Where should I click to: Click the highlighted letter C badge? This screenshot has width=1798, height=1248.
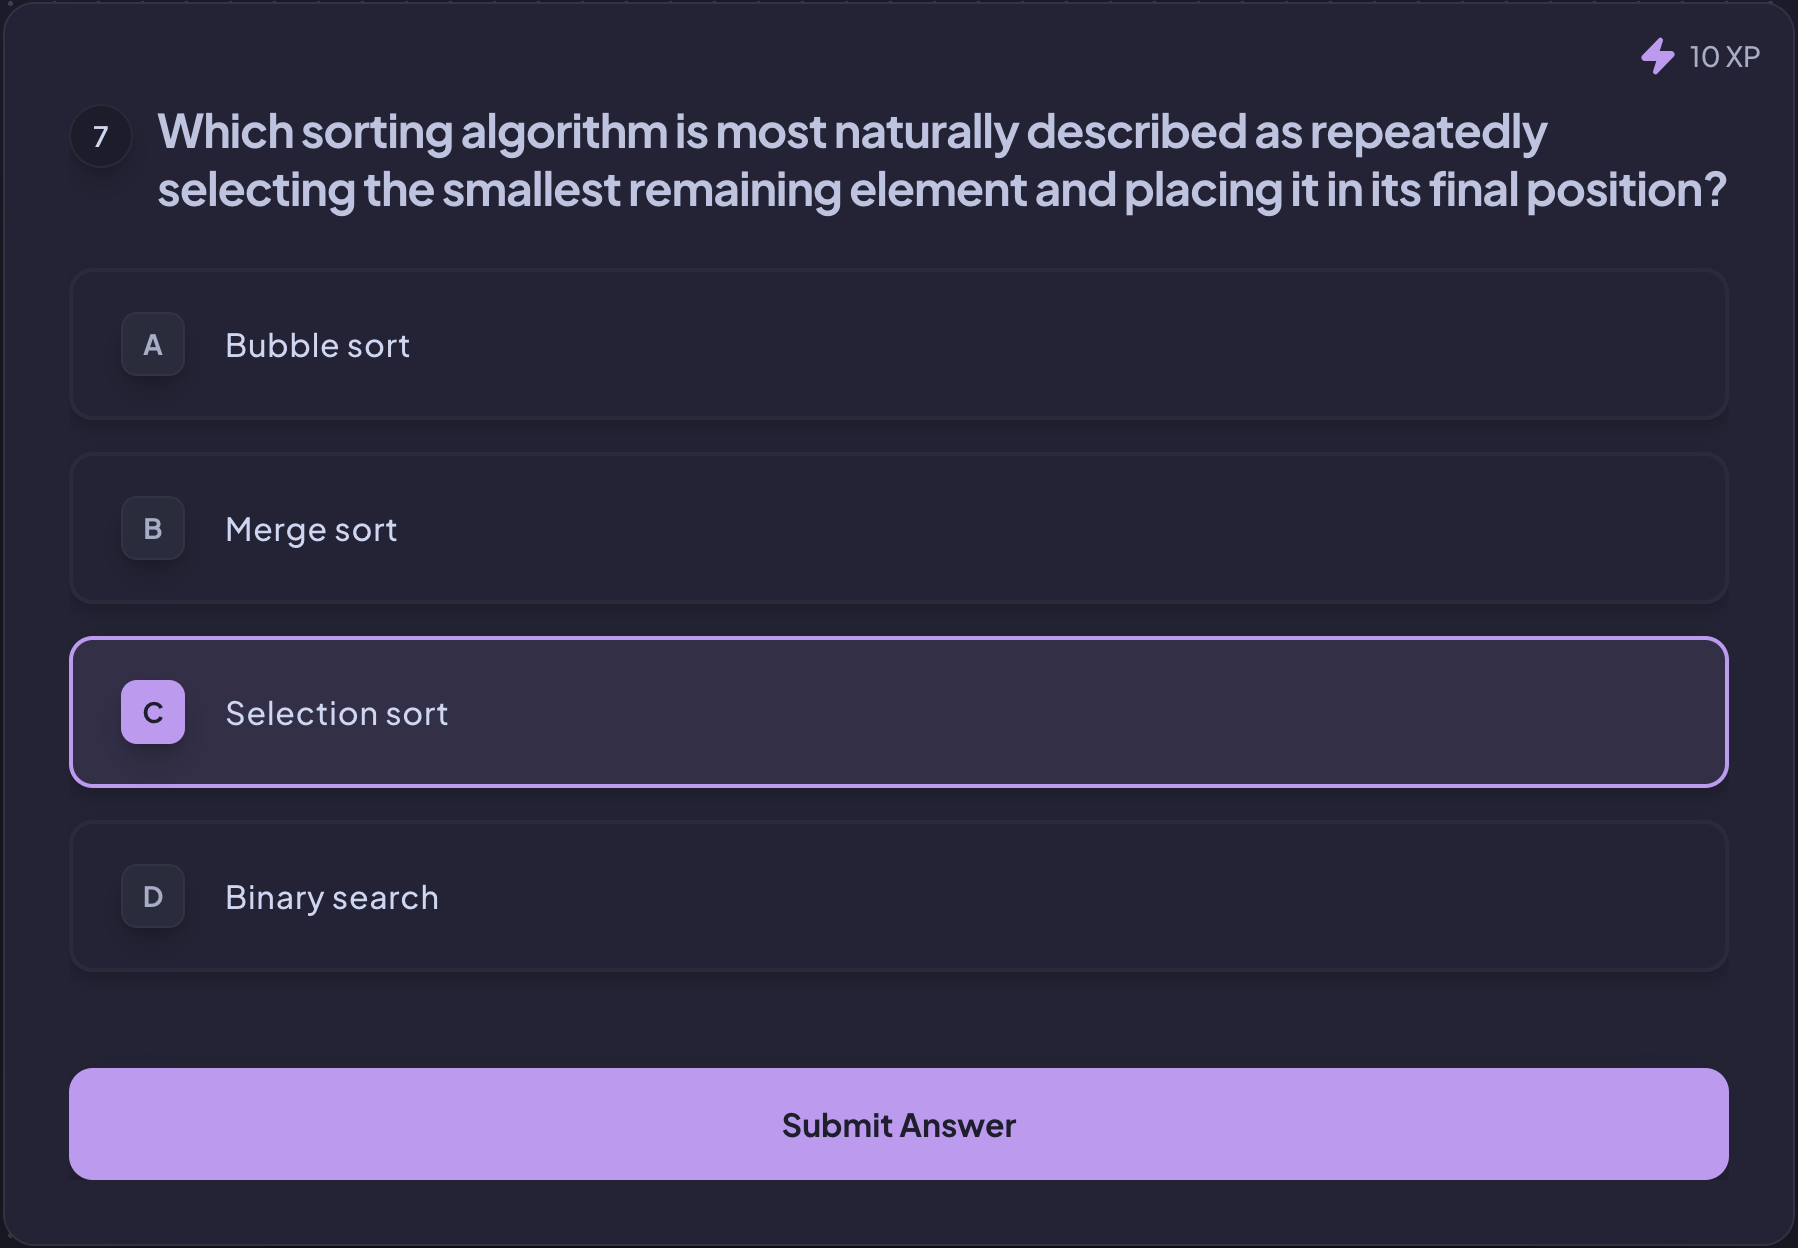(x=153, y=713)
